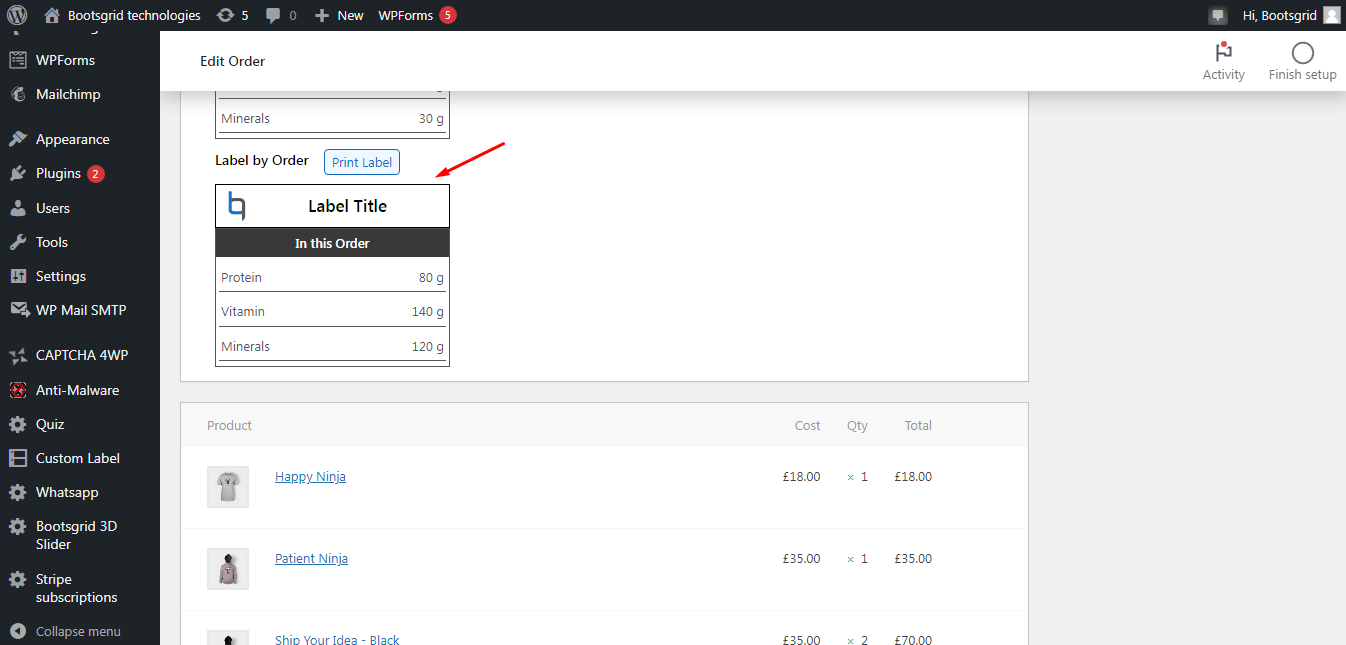Click the Appearance paintbrush icon
Image resolution: width=1346 pixels, height=645 pixels.
(18, 139)
